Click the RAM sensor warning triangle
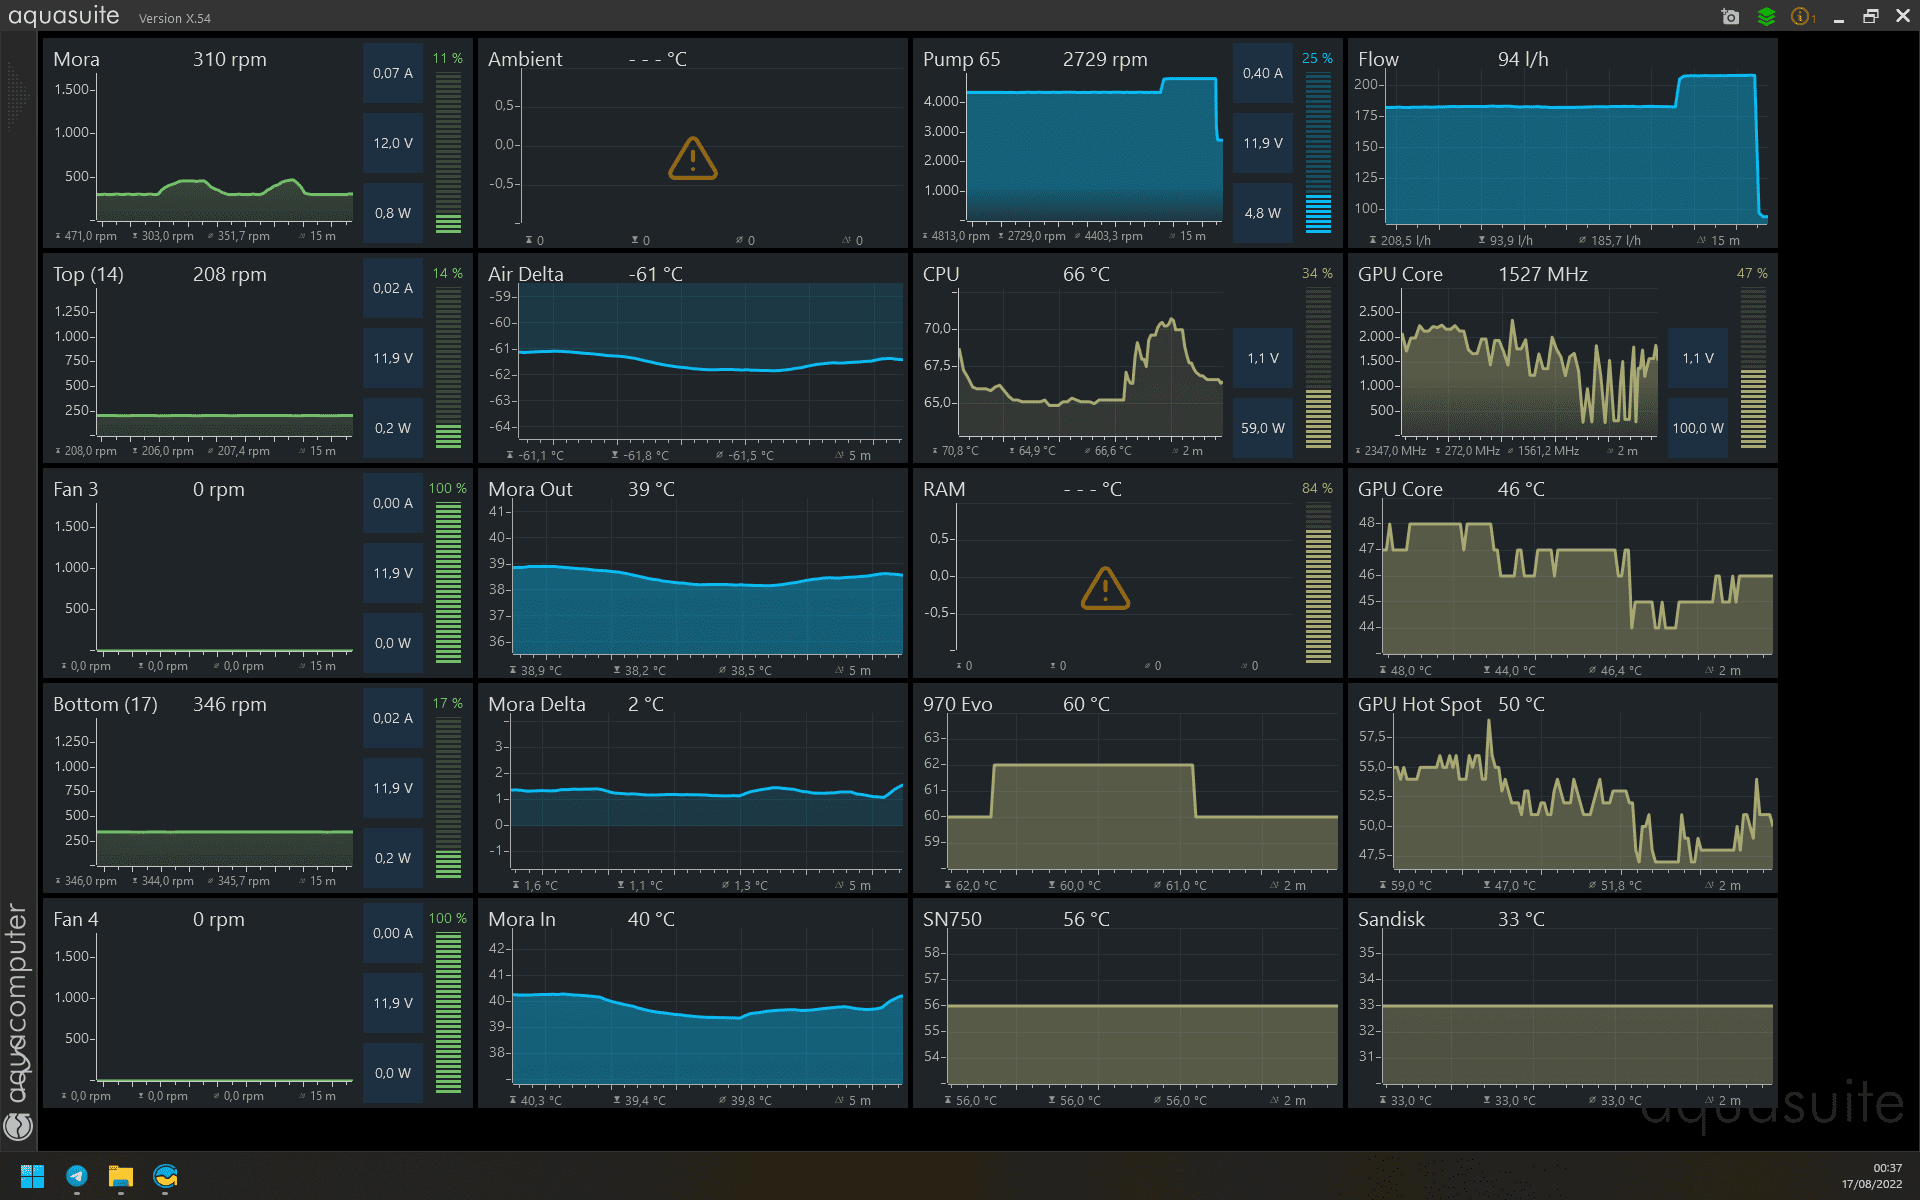The image size is (1920, 1200). 1105,589
